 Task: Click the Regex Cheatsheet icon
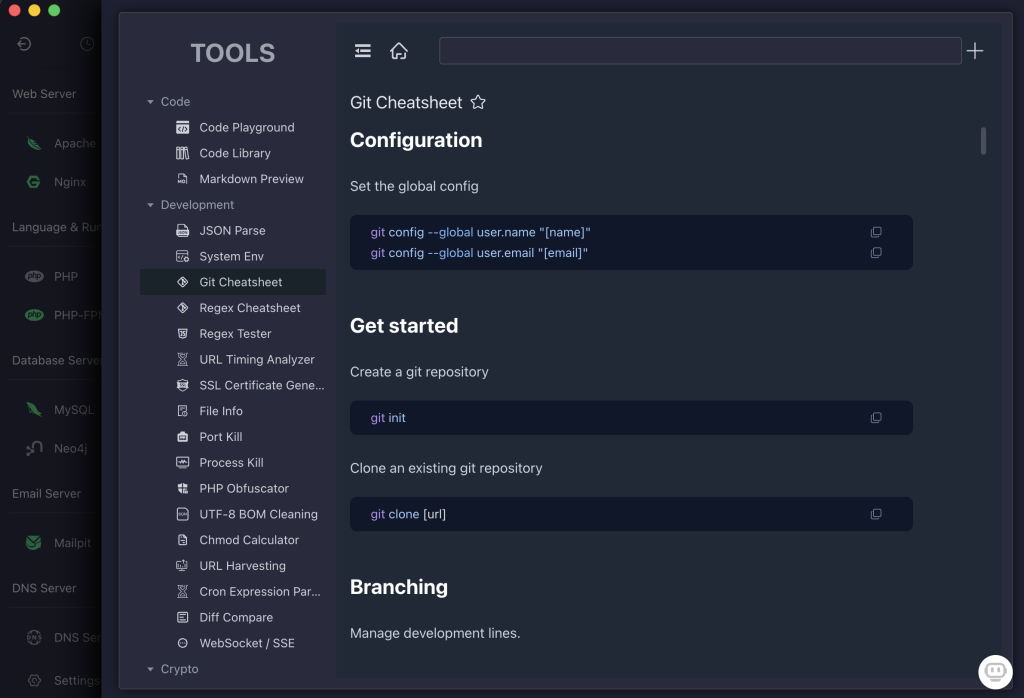[183, 308]
